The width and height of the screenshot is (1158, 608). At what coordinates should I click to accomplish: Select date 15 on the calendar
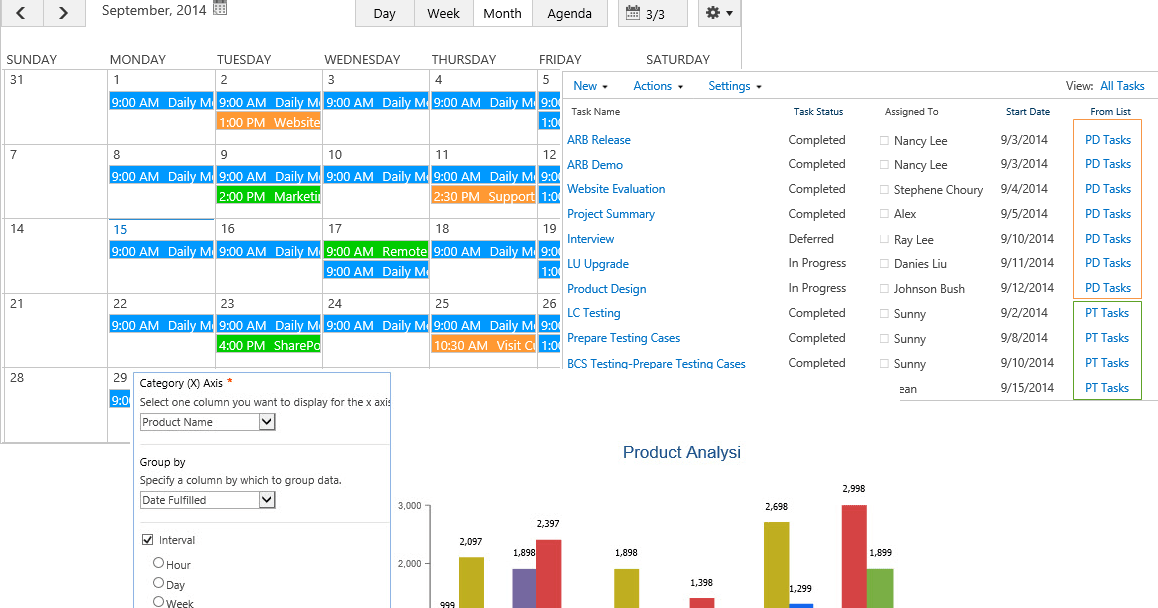(x=120, y=229)
